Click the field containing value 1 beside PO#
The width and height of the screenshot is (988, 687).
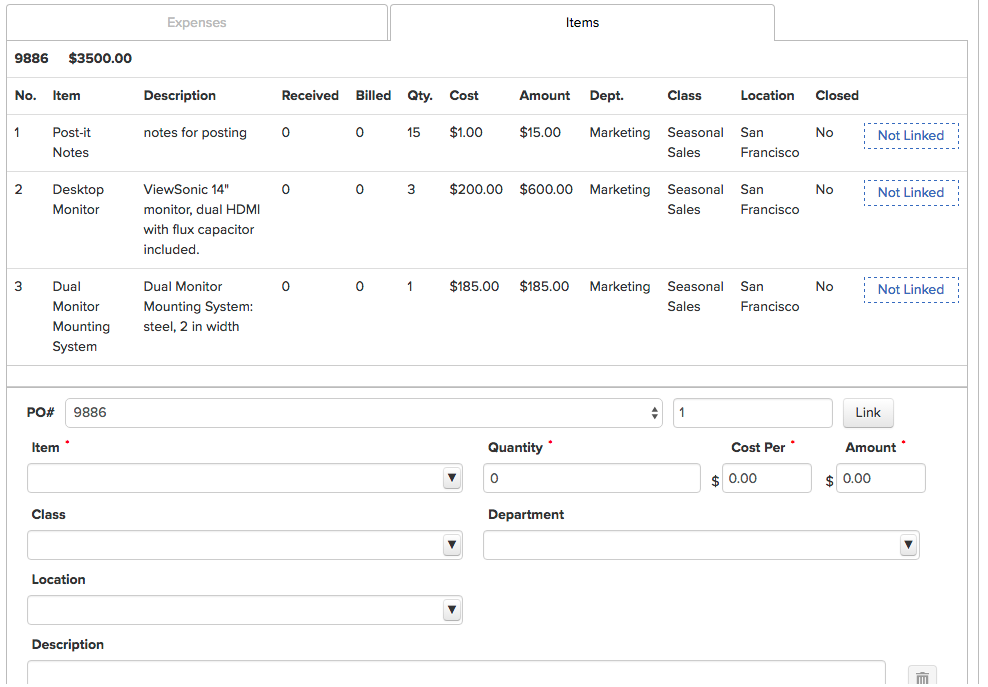(x=752, y=412)
